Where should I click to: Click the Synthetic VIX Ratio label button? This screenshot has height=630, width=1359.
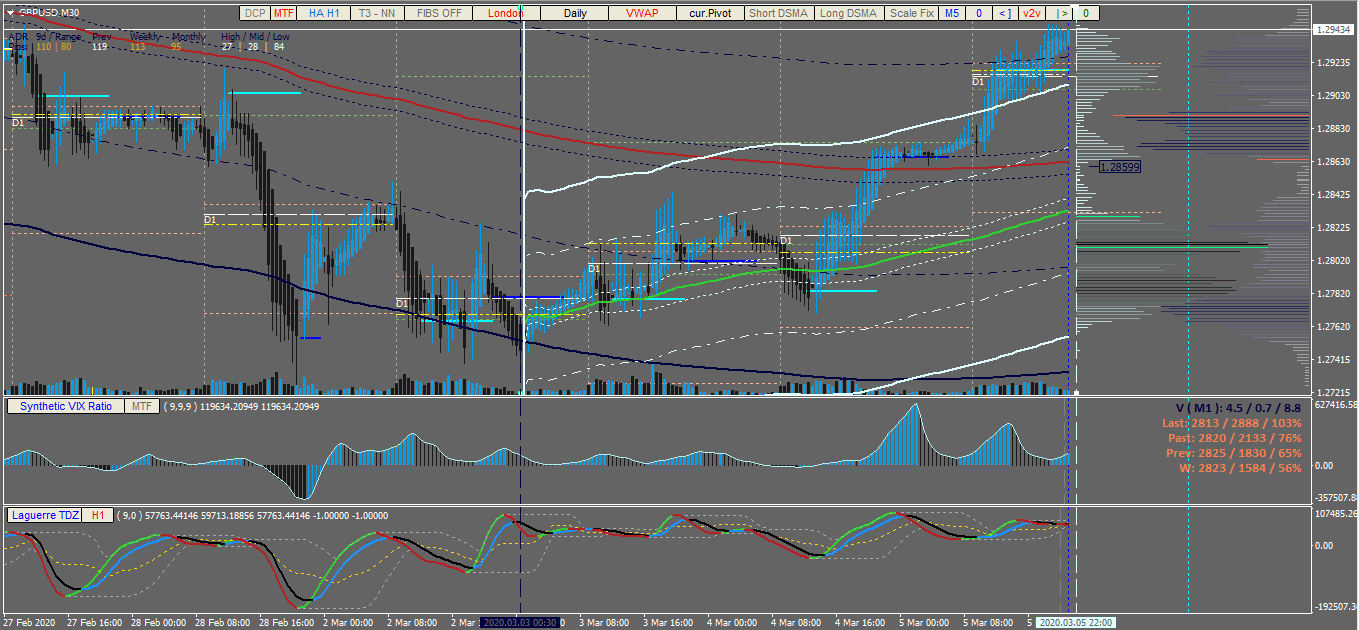pyautogui.click(x=66, y=406)
